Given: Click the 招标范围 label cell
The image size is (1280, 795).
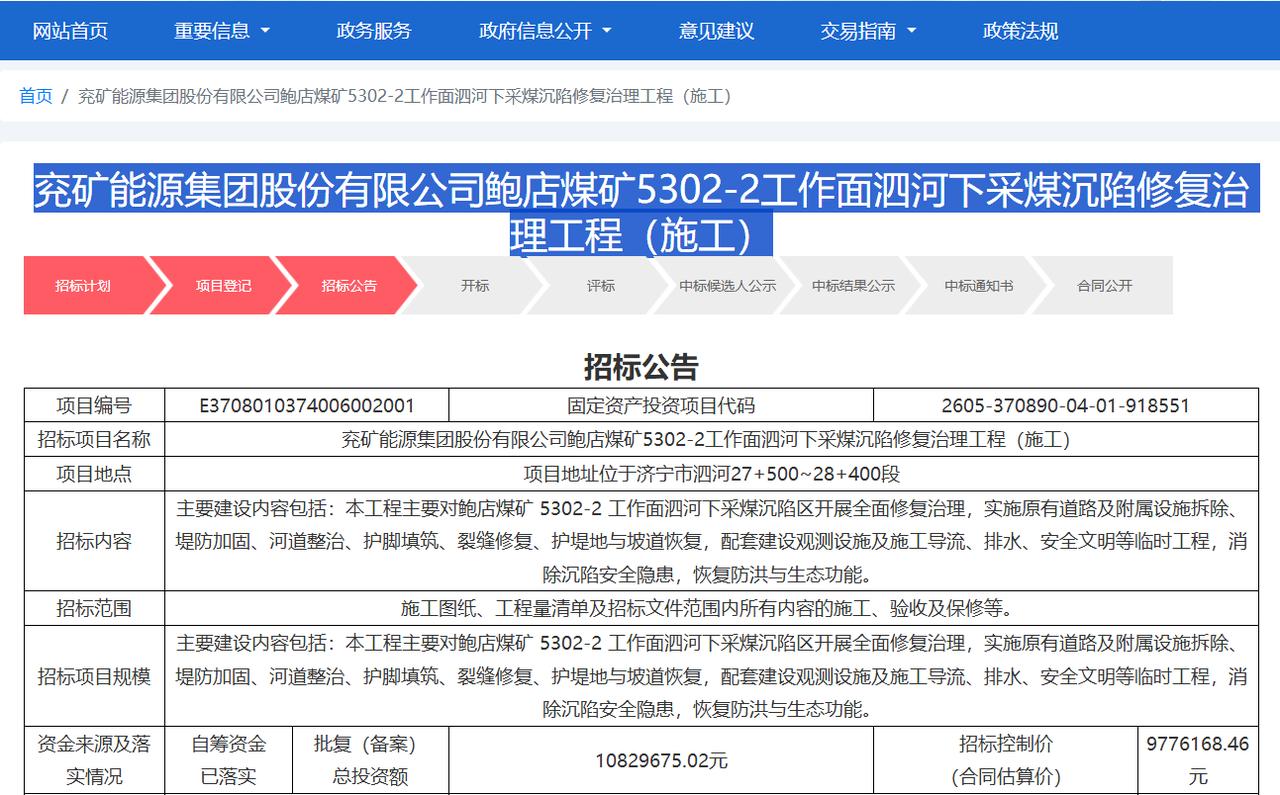Looking at the screenshot, I should (94, 608).
